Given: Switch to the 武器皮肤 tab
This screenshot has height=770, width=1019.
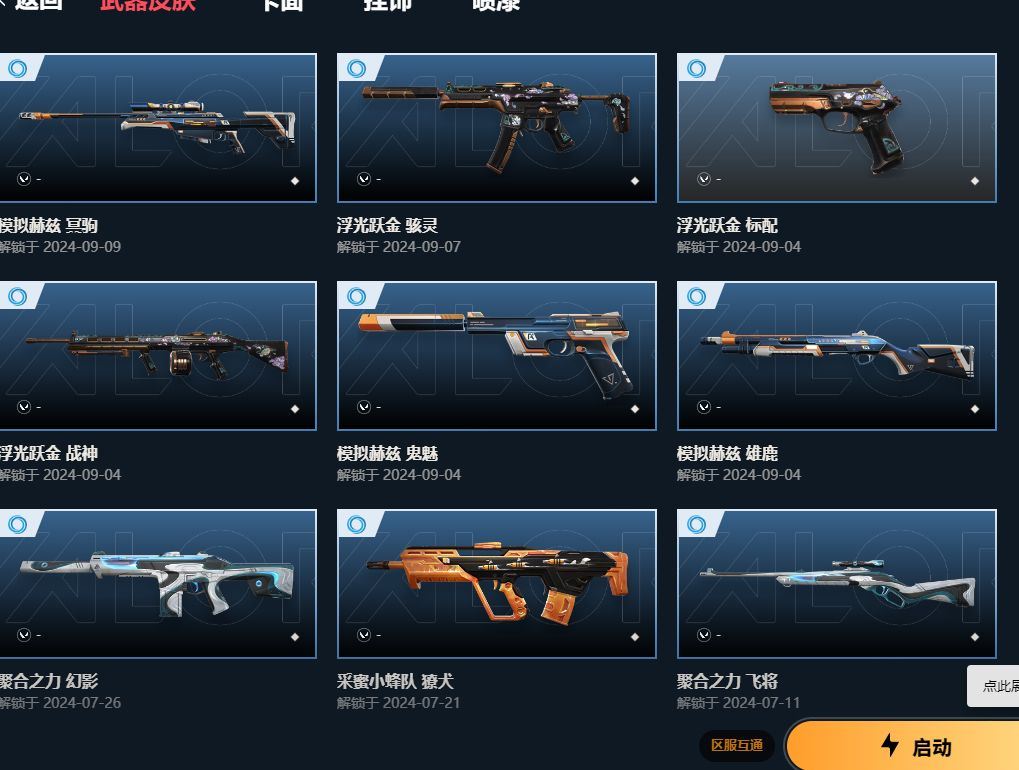Looking at the screenshot, I should point(148,5).
